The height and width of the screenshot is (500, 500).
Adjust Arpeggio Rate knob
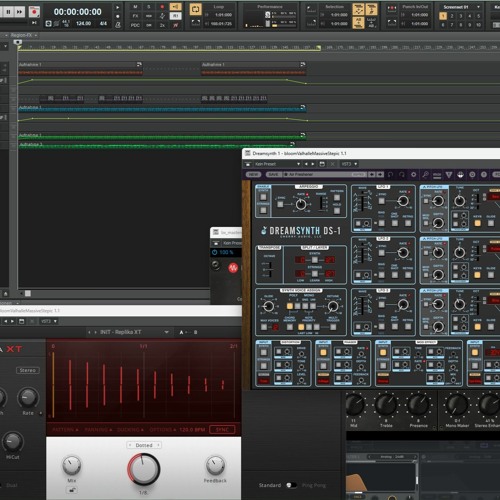pos(301,204)
